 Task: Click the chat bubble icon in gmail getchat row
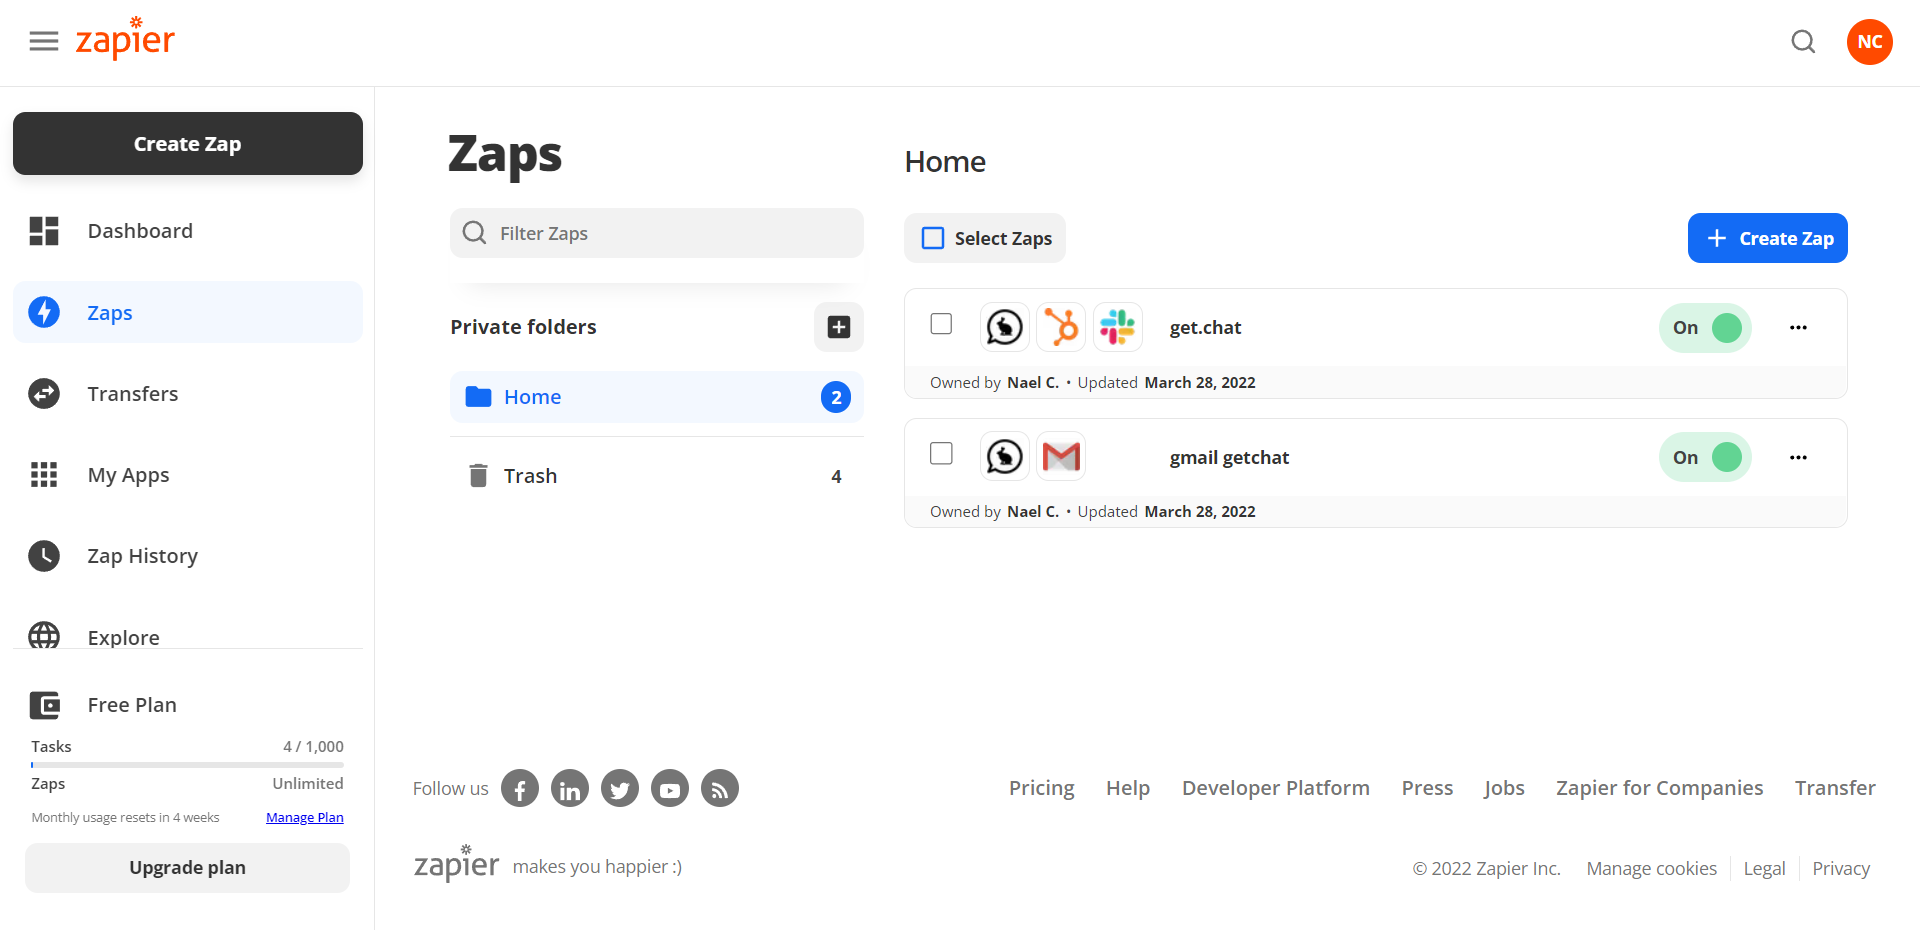(x=1004, y=457)
